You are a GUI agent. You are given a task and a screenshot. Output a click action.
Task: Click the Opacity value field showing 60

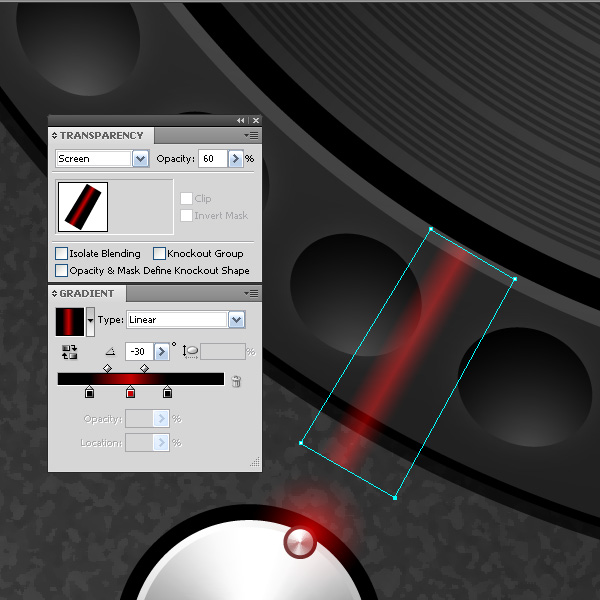pos(213,159)
